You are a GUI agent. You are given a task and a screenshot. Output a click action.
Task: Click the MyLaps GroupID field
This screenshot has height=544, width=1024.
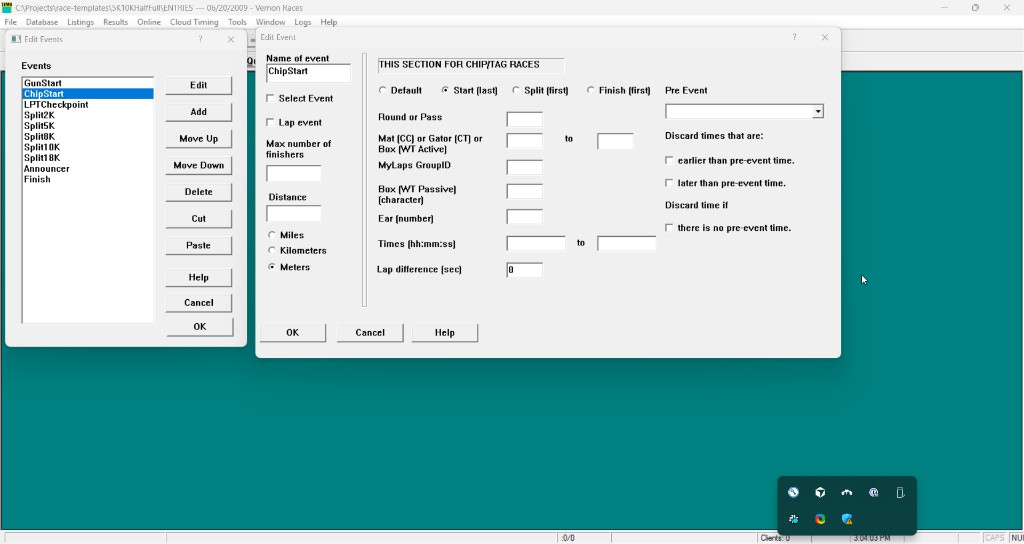pos(524,167)
